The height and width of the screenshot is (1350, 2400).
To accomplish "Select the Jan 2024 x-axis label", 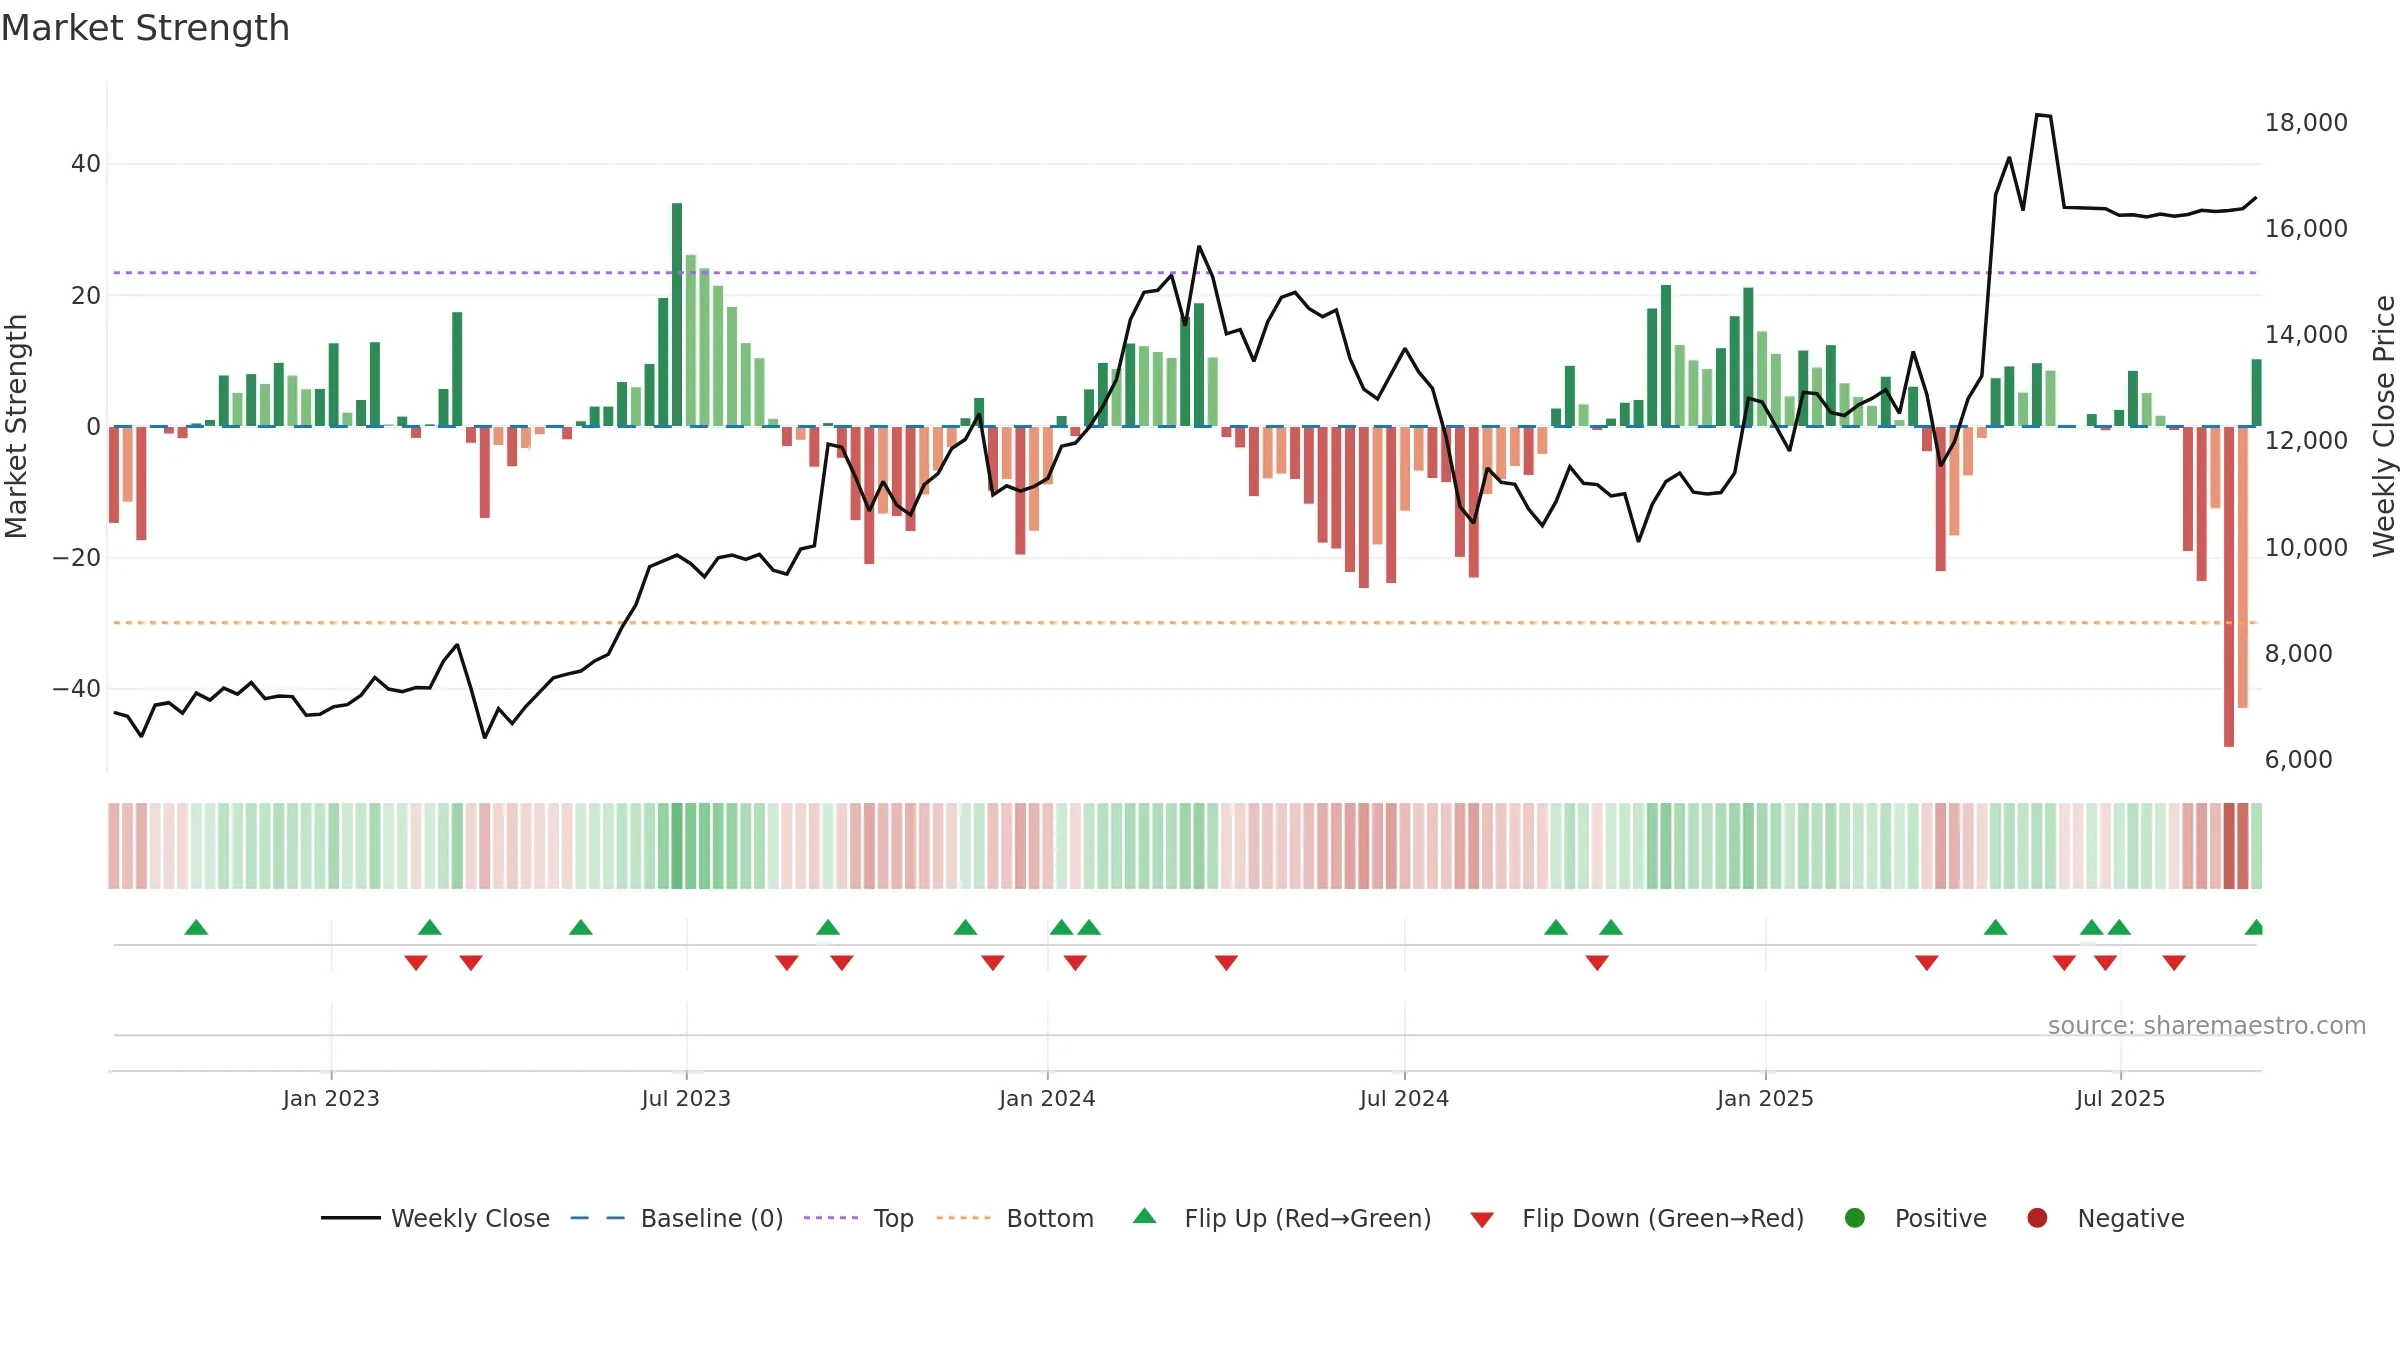I will (x=1047, y=1098).
